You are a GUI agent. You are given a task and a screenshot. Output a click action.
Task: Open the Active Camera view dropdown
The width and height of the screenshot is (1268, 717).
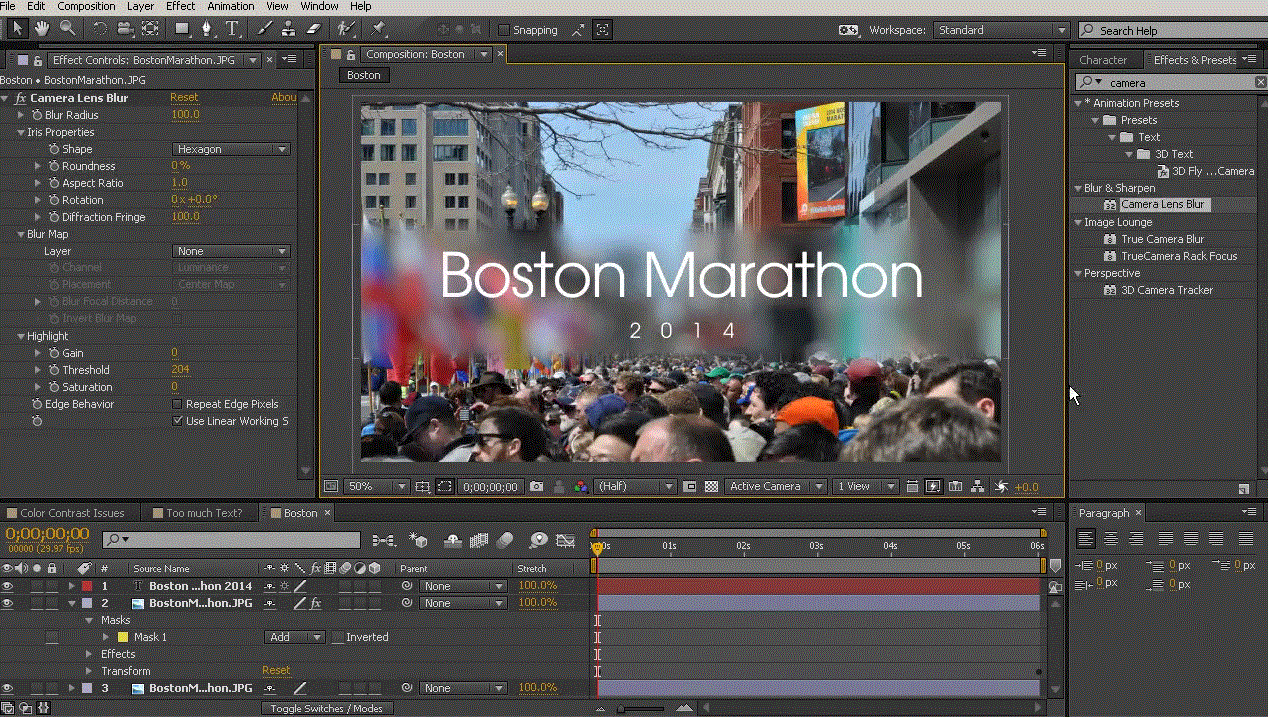point(776,487)
